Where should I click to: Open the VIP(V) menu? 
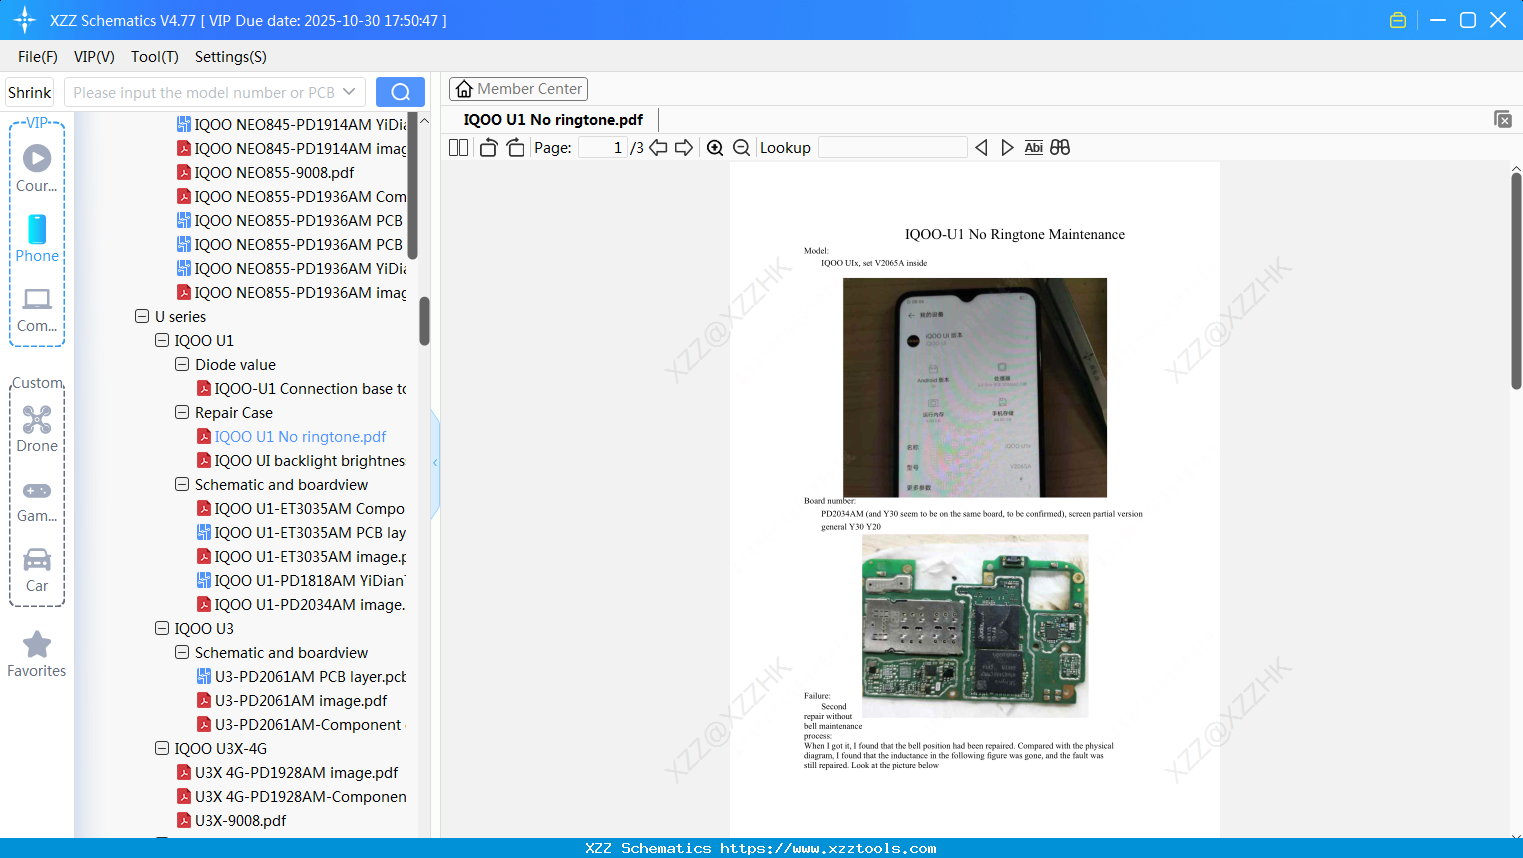point(94,57)
